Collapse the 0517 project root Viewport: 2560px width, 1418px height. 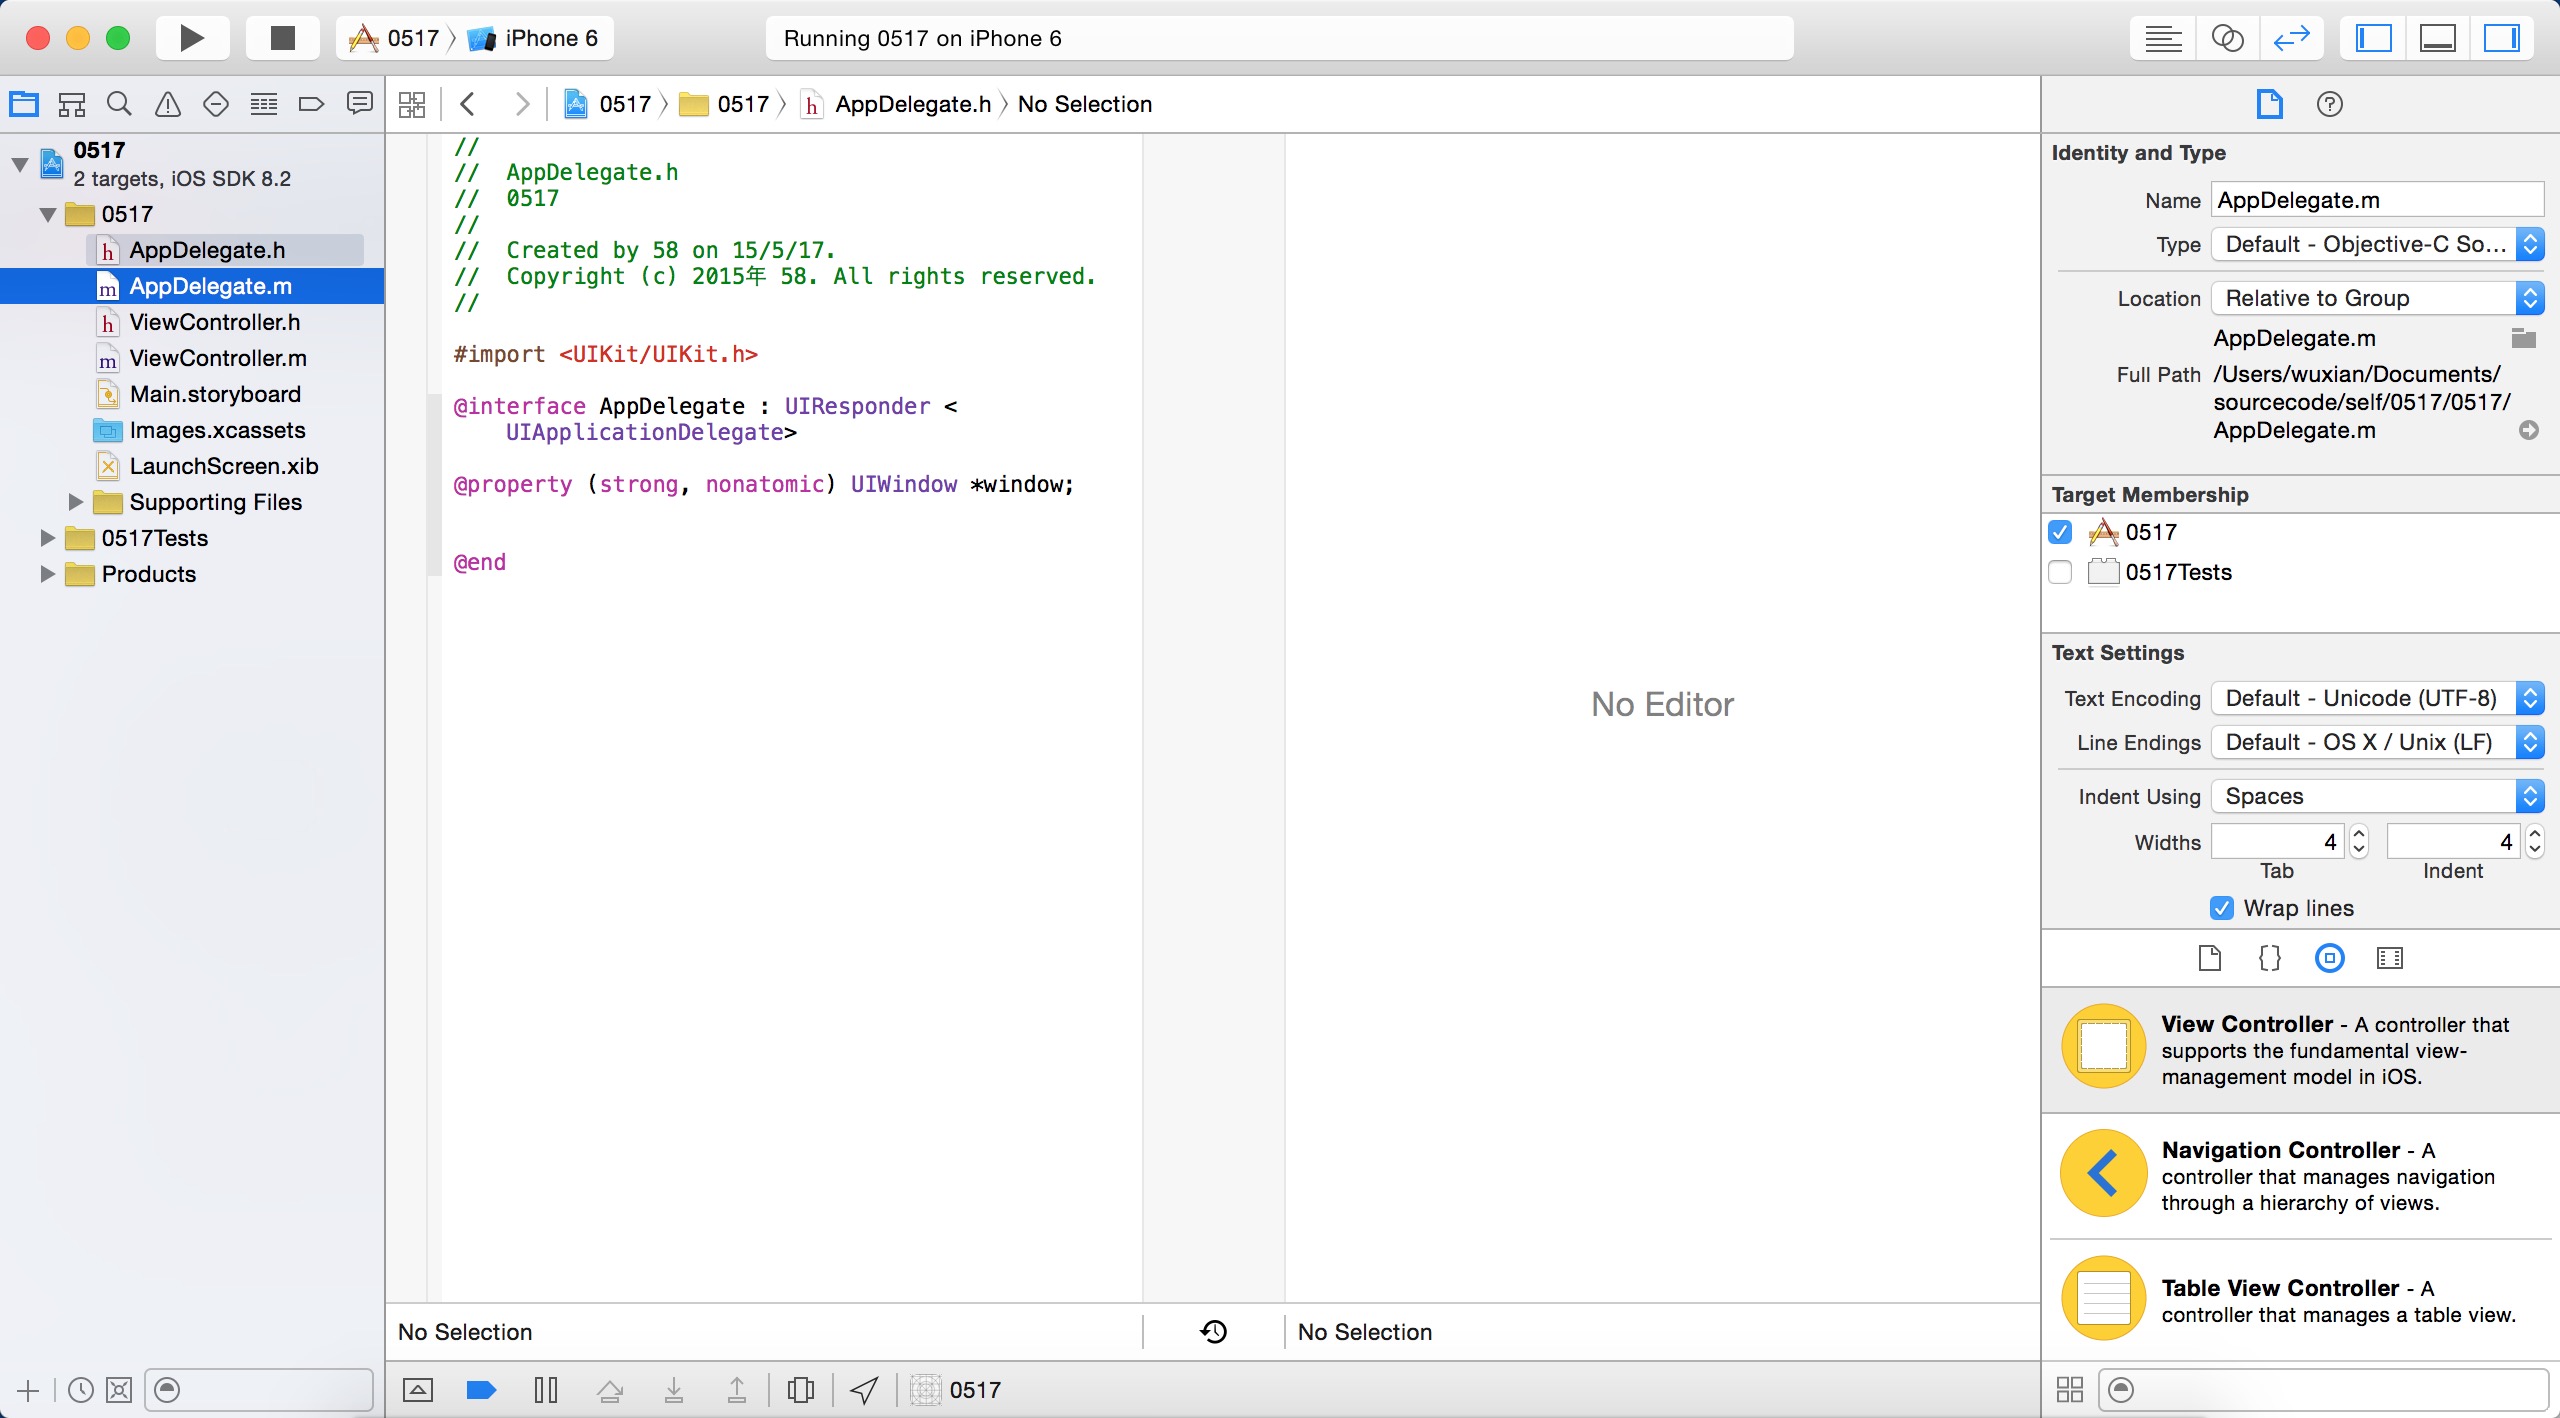[x=20, y=164]
